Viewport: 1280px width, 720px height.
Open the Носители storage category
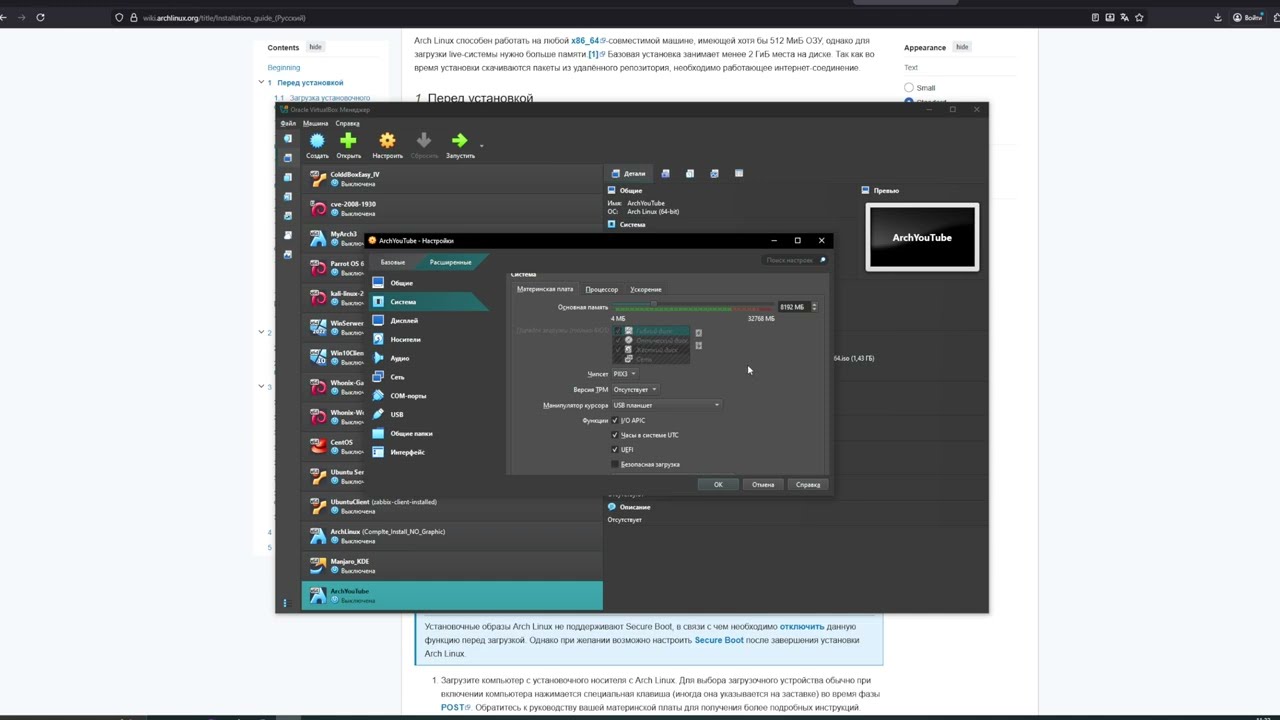[x=427, y=340]
